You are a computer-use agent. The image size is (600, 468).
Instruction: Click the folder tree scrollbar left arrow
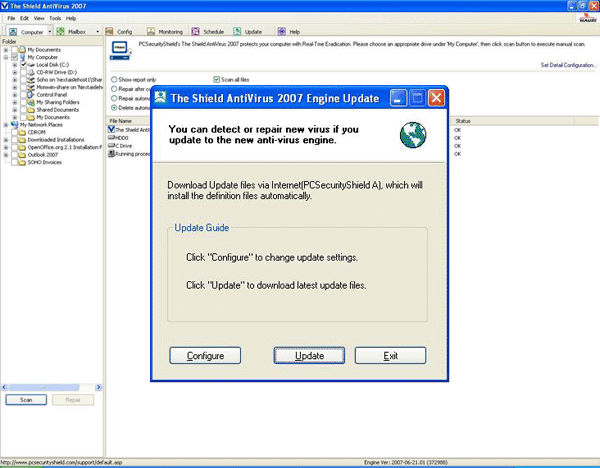(x=5, y=387)
